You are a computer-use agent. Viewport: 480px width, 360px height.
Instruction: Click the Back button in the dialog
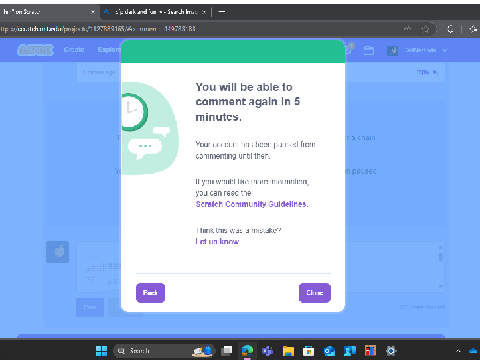tap(150, 293)
